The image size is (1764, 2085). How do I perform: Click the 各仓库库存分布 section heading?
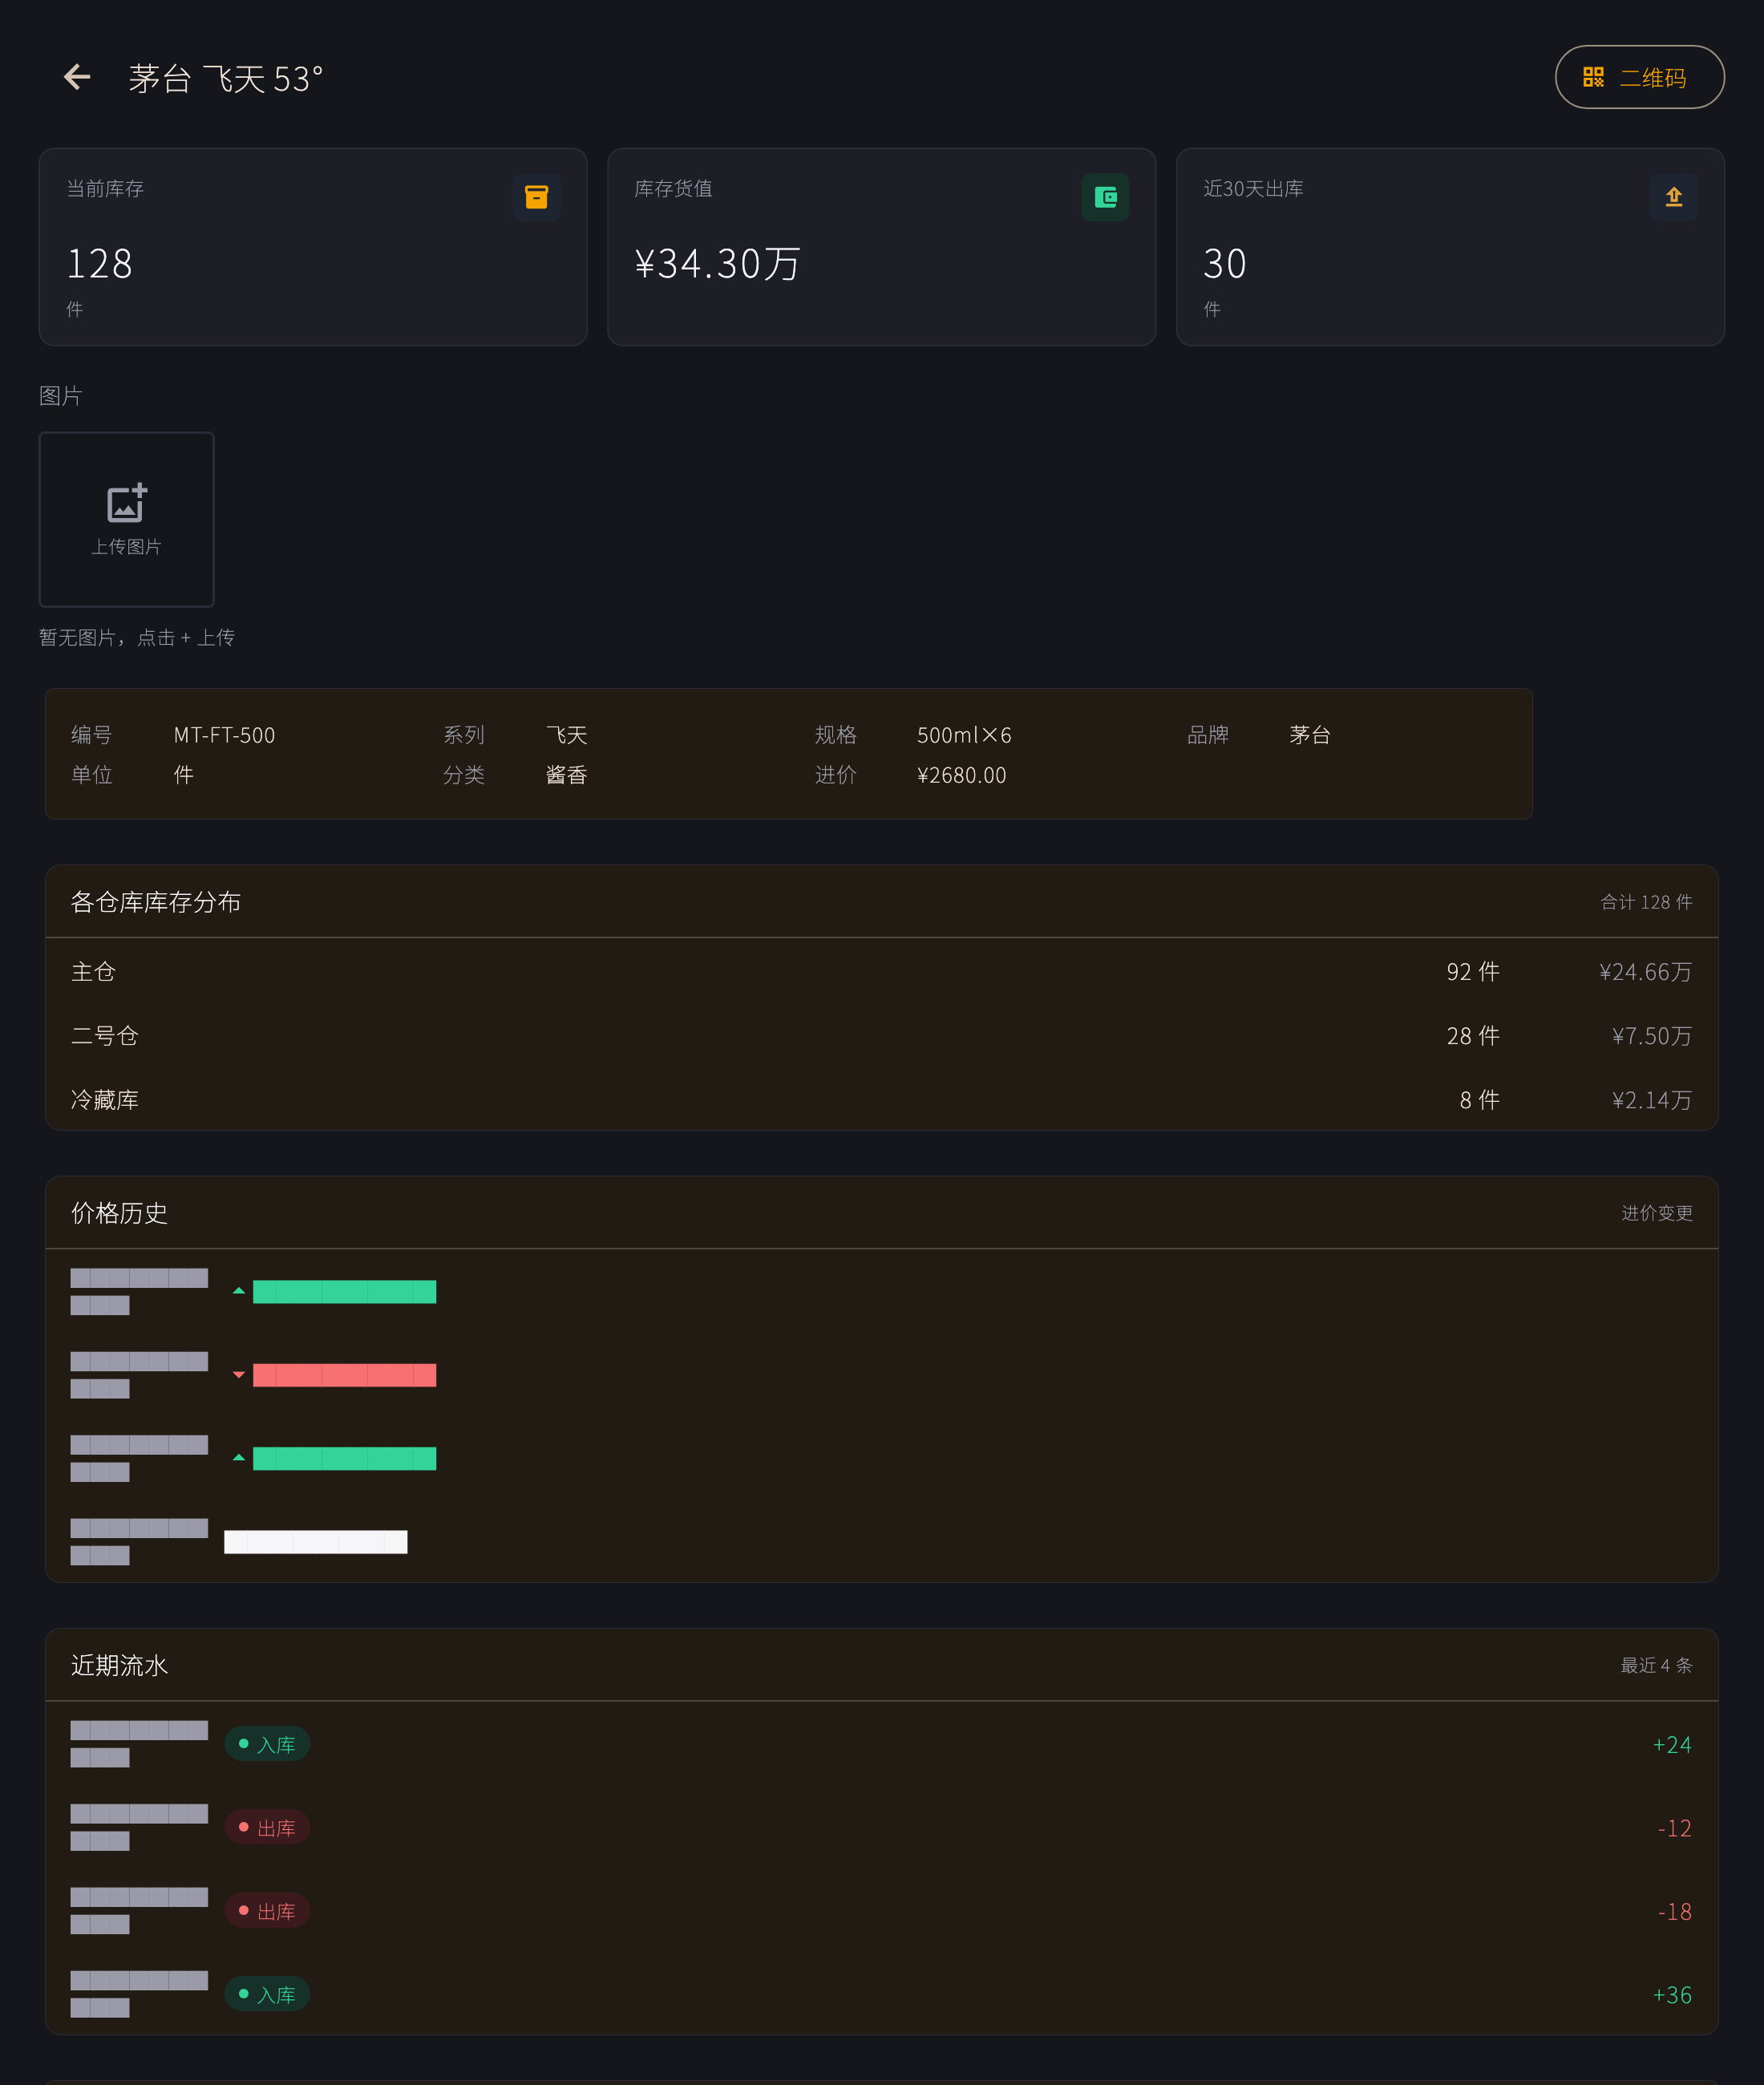(x=156, y=902)
